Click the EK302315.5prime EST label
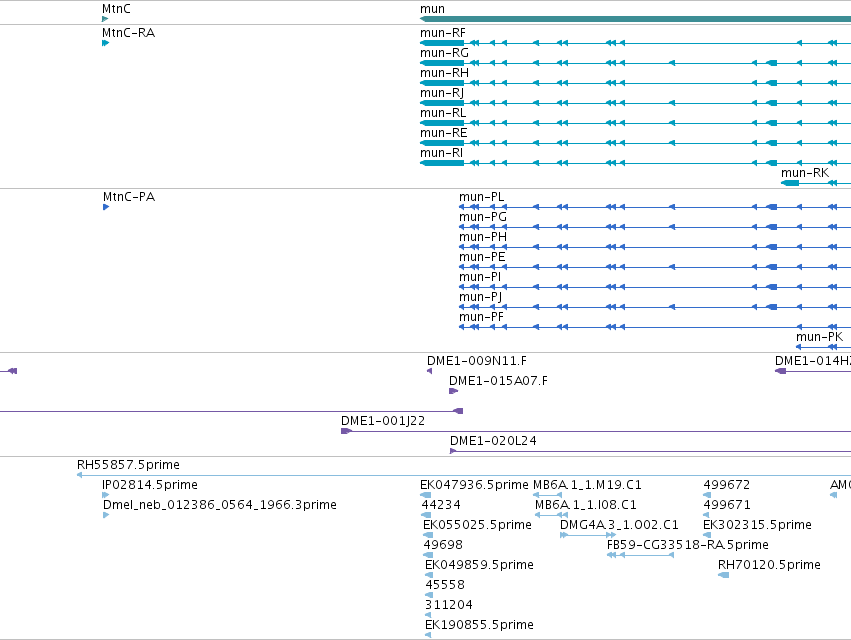Image resolution: width=851 pixels, height=640 pixels. click(757, 525)
